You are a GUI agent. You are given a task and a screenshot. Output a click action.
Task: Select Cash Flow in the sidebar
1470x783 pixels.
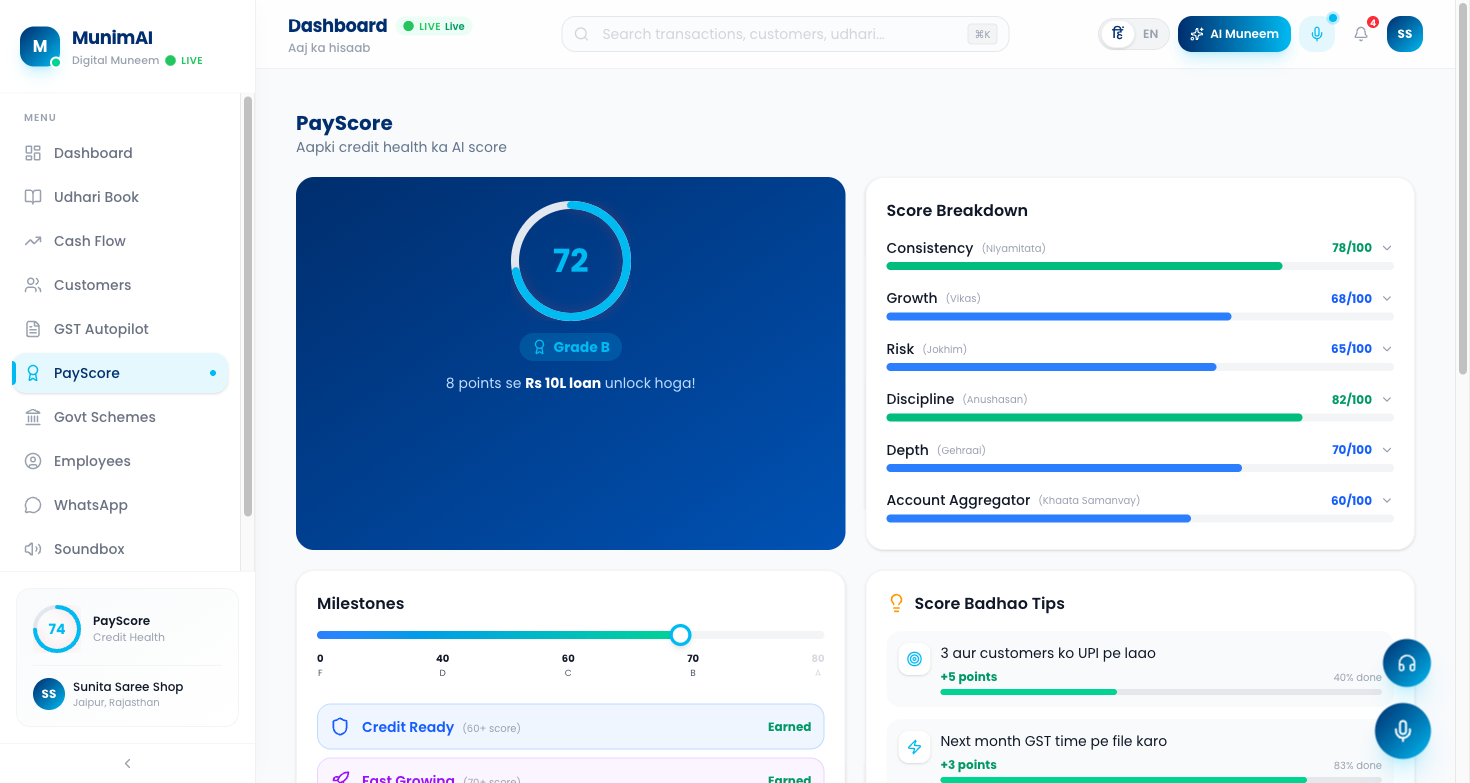click(x=88, y=240)
